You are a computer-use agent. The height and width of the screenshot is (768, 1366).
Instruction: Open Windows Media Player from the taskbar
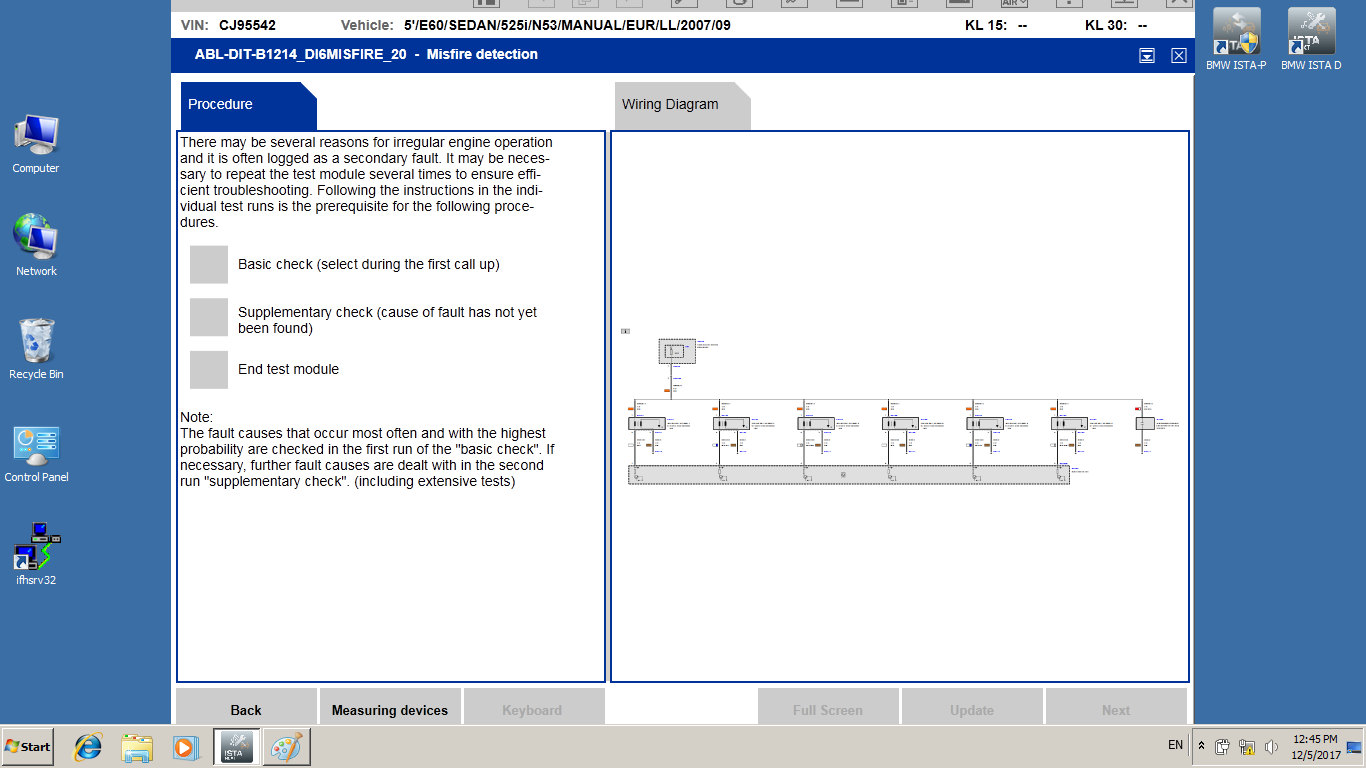pos(186,746)
